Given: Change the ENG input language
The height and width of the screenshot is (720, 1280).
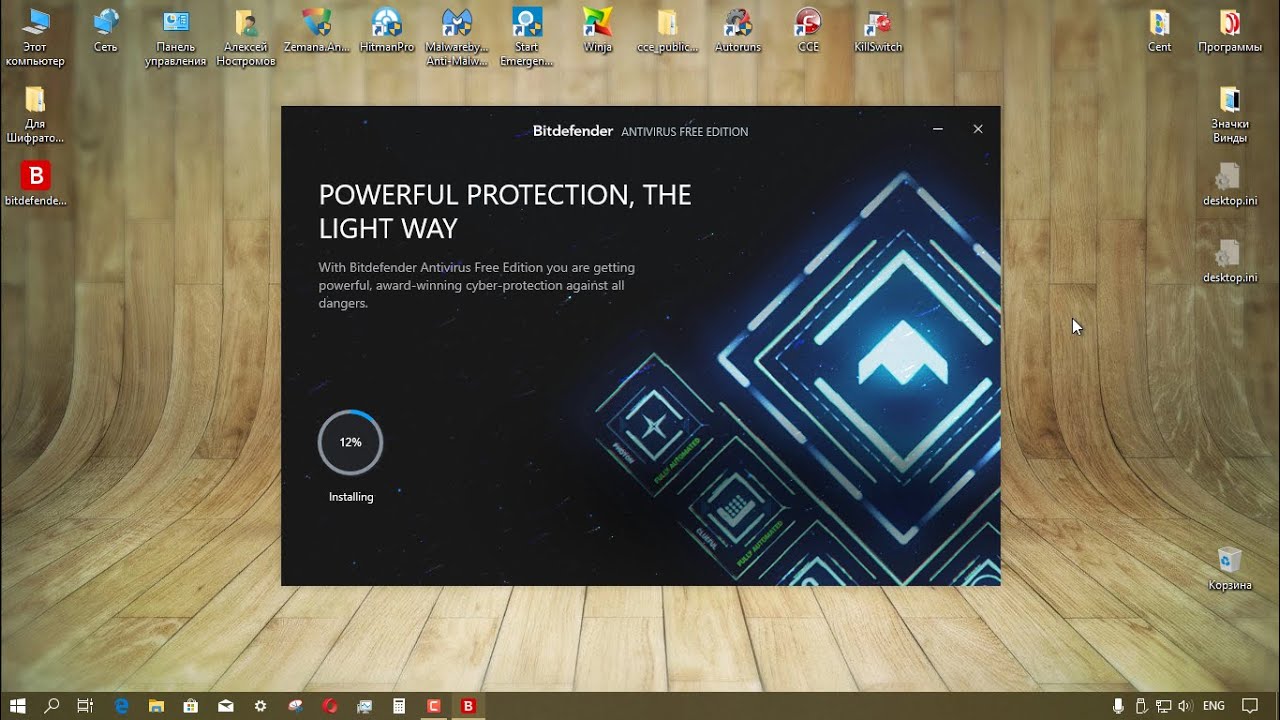Looking at the screenshot, I should pyautogui.click(x=1214, y=706).
